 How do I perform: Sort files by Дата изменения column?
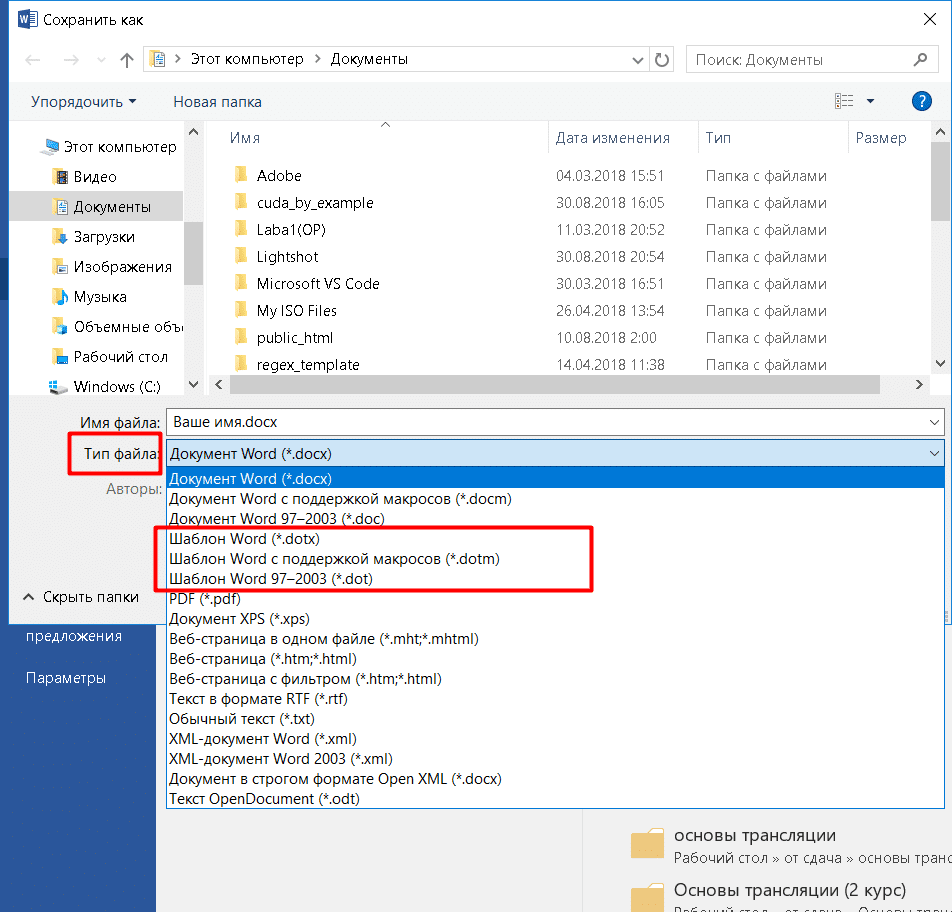pyautogui.click(x=613, y=138)
